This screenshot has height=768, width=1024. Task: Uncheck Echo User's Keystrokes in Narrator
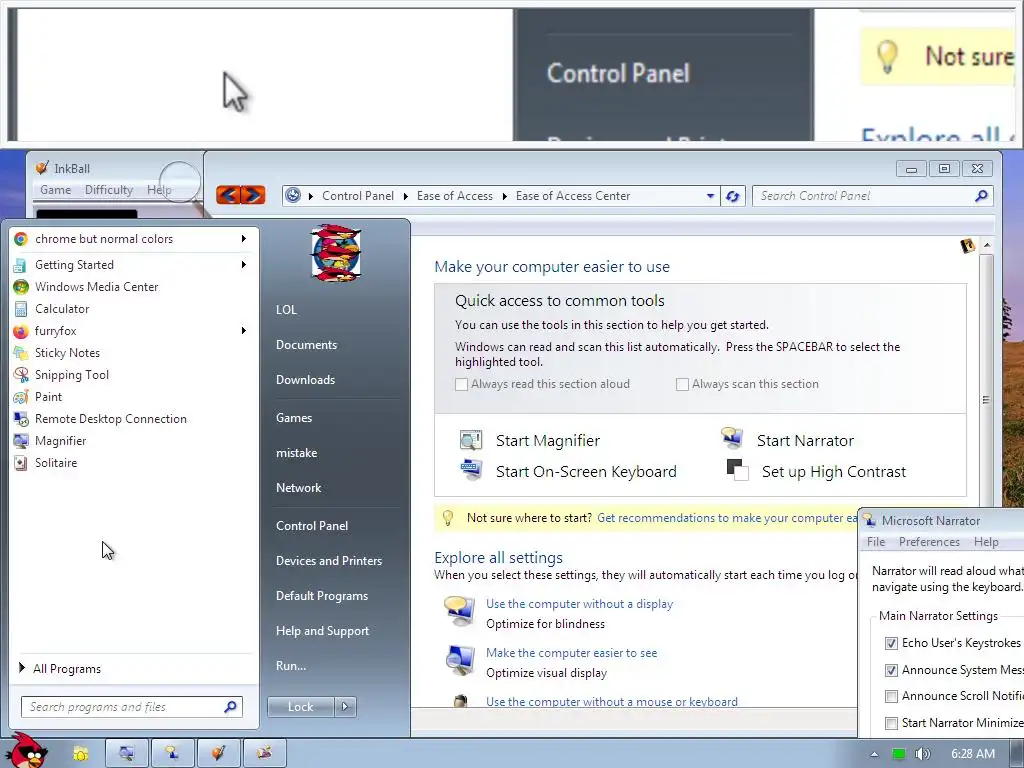coord(891,643)
